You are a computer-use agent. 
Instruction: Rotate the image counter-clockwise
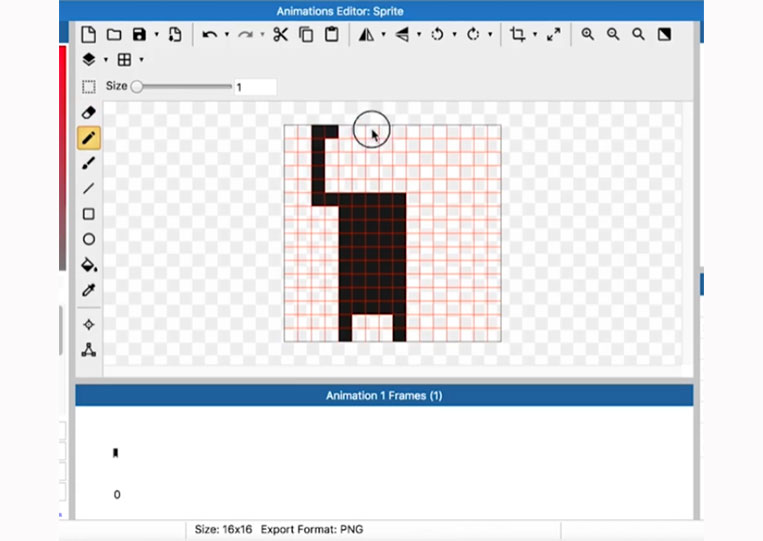[437, 35]
